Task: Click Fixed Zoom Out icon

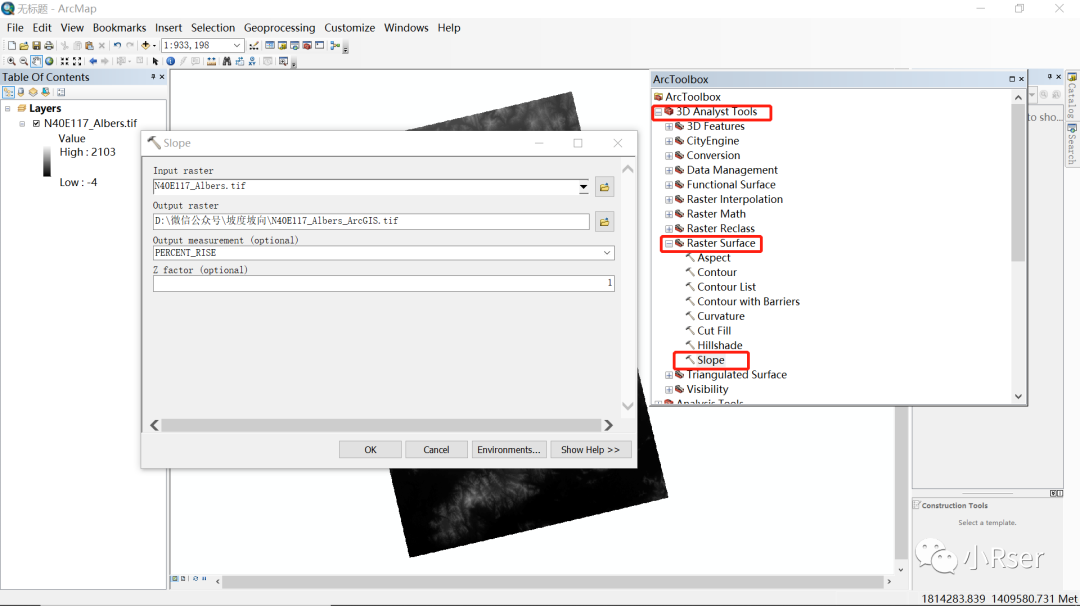Action: click(x=77, y=61)
